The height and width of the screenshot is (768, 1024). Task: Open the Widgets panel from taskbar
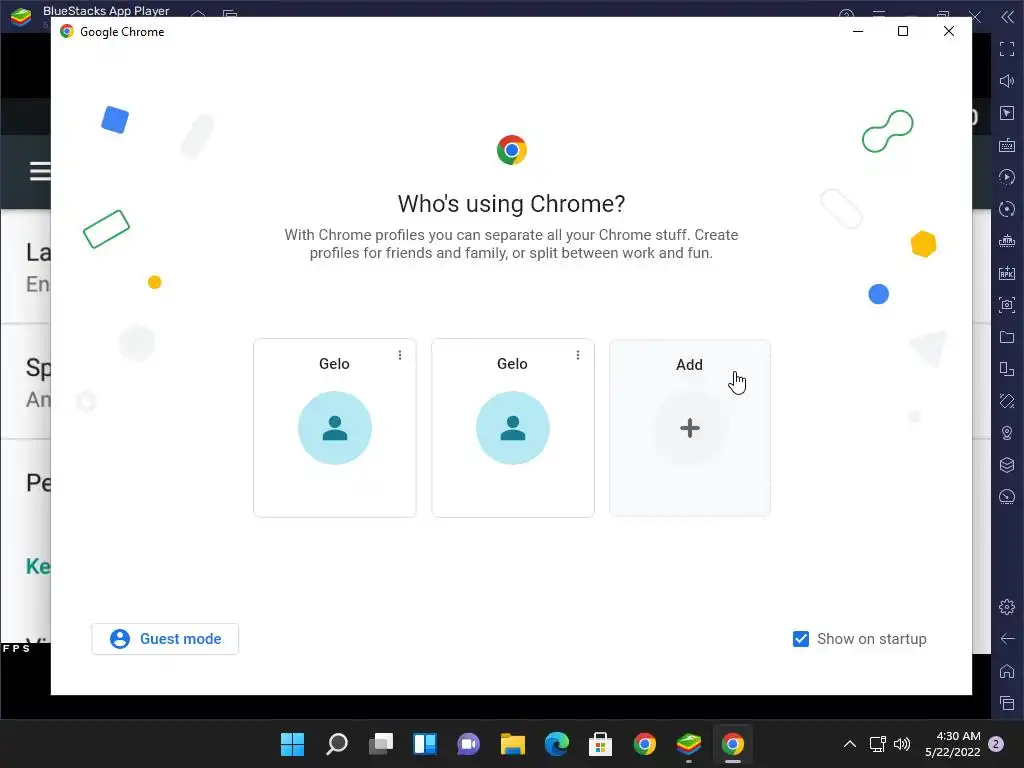click(x=424, y=744)
